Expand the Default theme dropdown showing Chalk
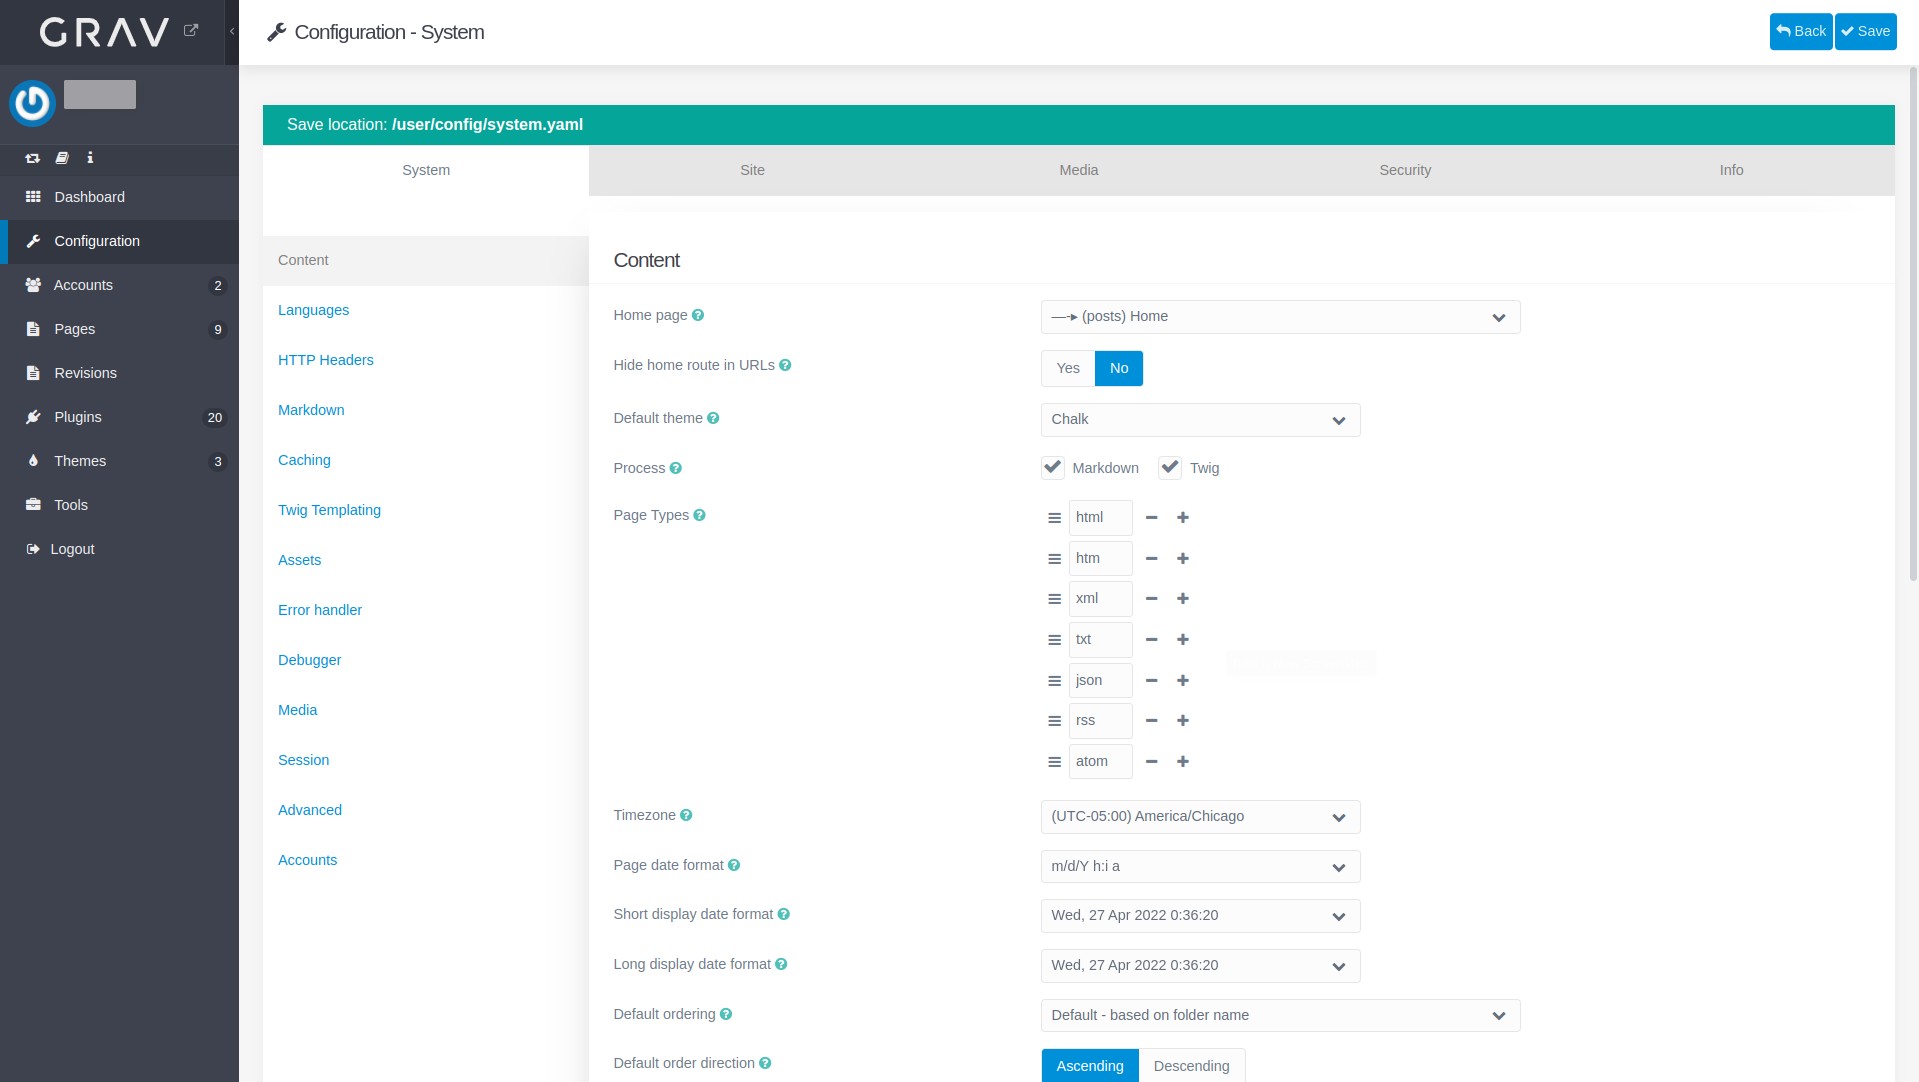 [1200, 420]
